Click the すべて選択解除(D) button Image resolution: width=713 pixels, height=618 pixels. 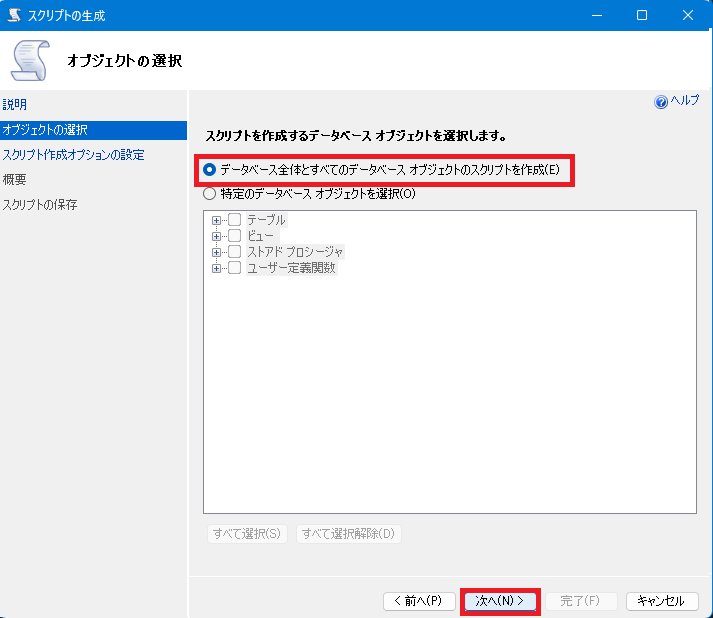(348, 533)
